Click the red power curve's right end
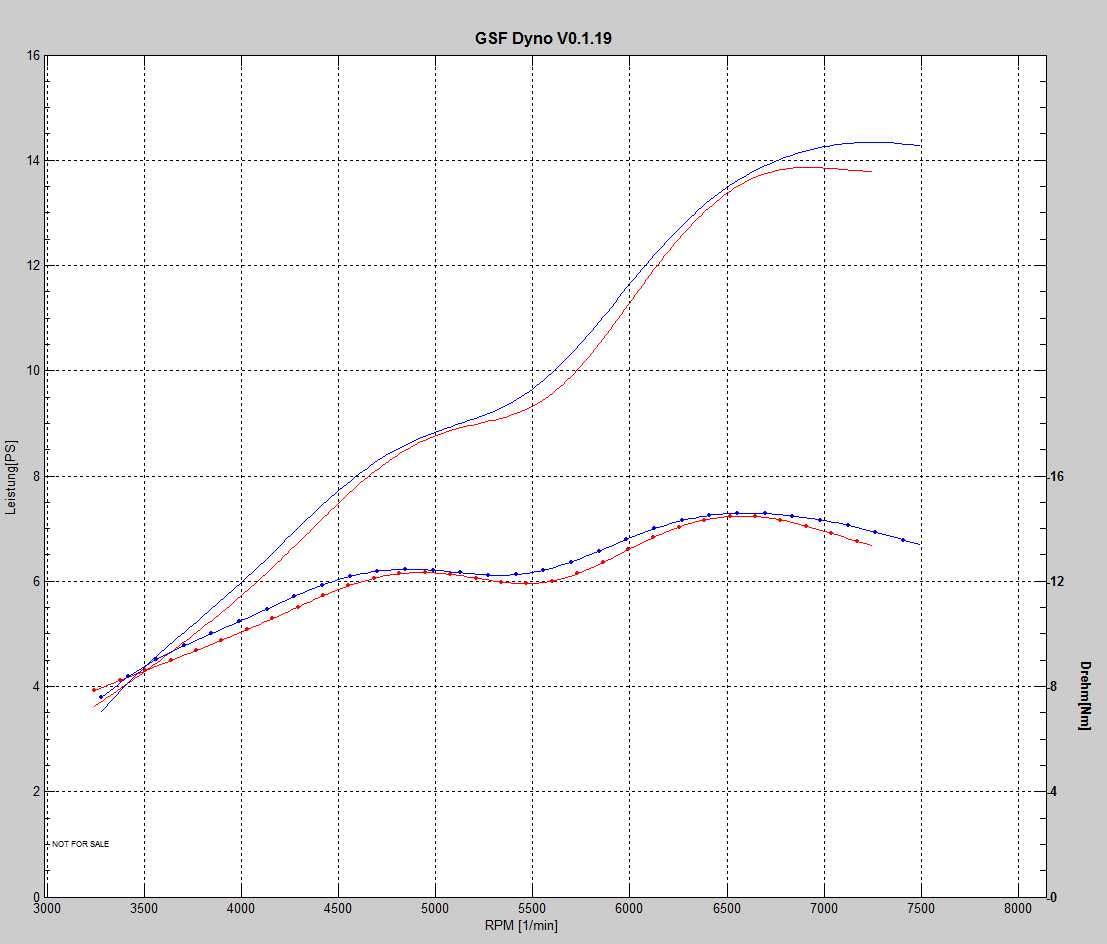This screenshot has width=1107, height=944. click(870, 172)
